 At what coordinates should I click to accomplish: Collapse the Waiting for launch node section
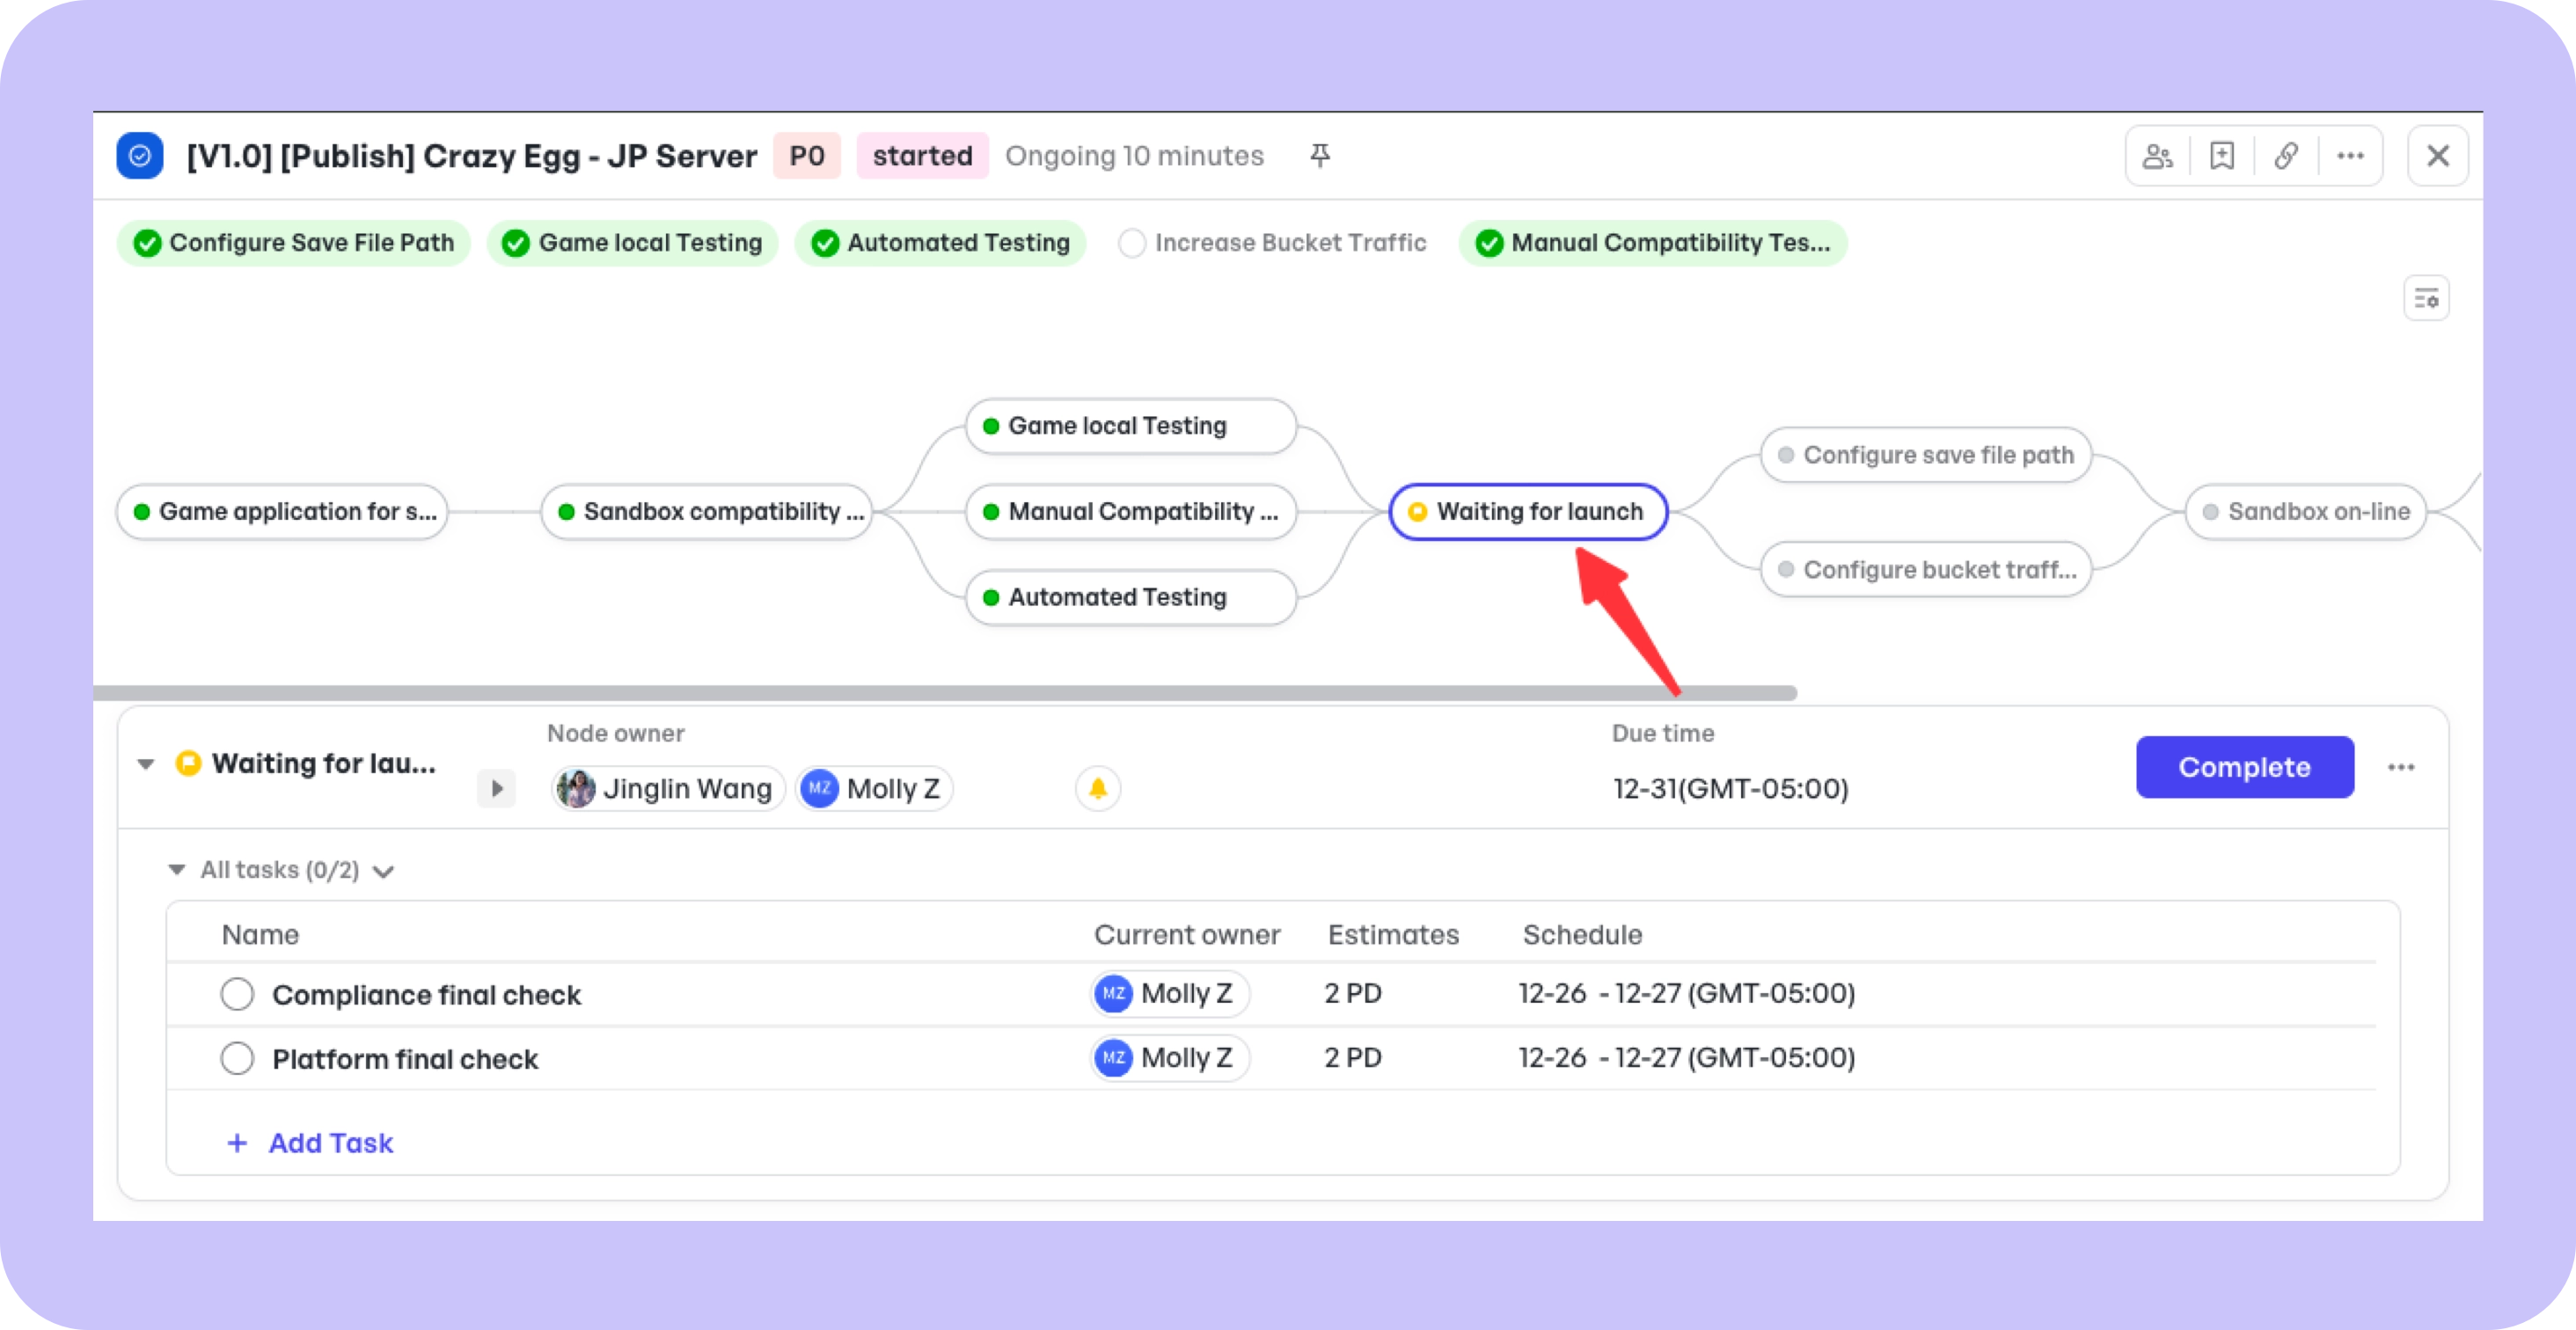(146, 764)
